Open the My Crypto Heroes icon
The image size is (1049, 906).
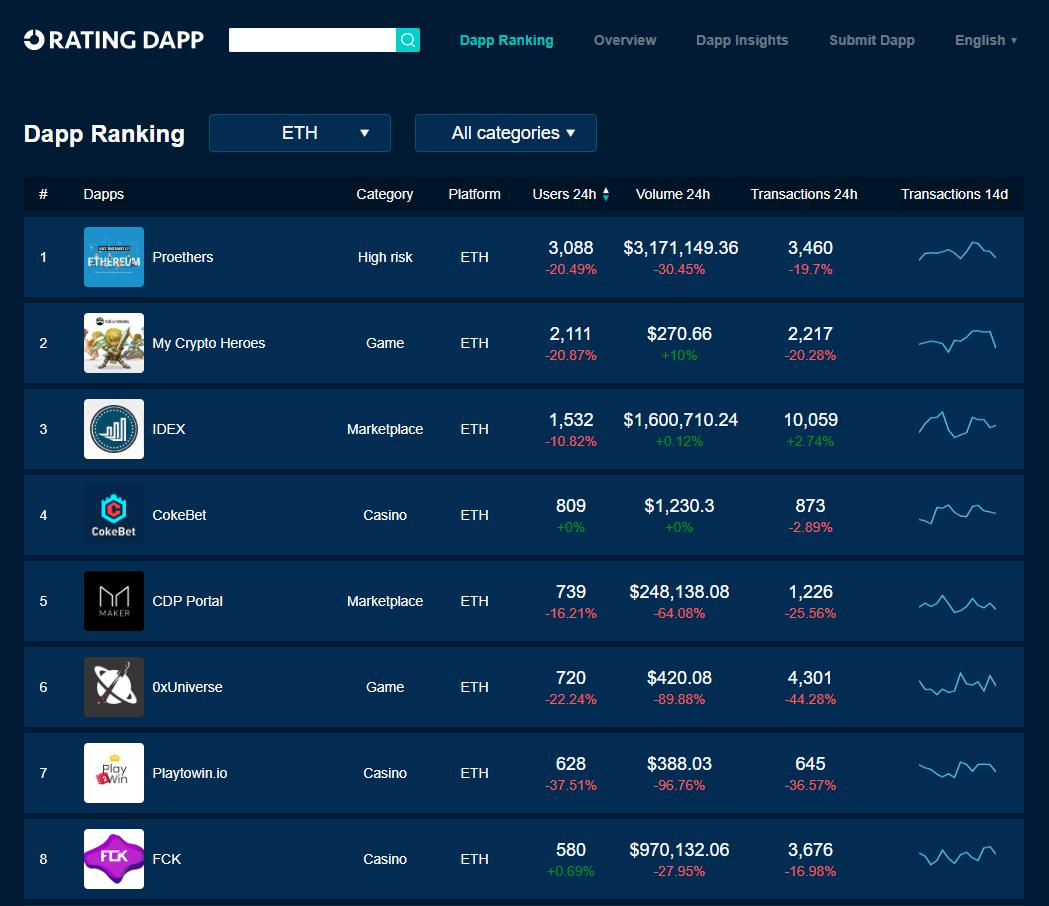[x=114, y=343]
